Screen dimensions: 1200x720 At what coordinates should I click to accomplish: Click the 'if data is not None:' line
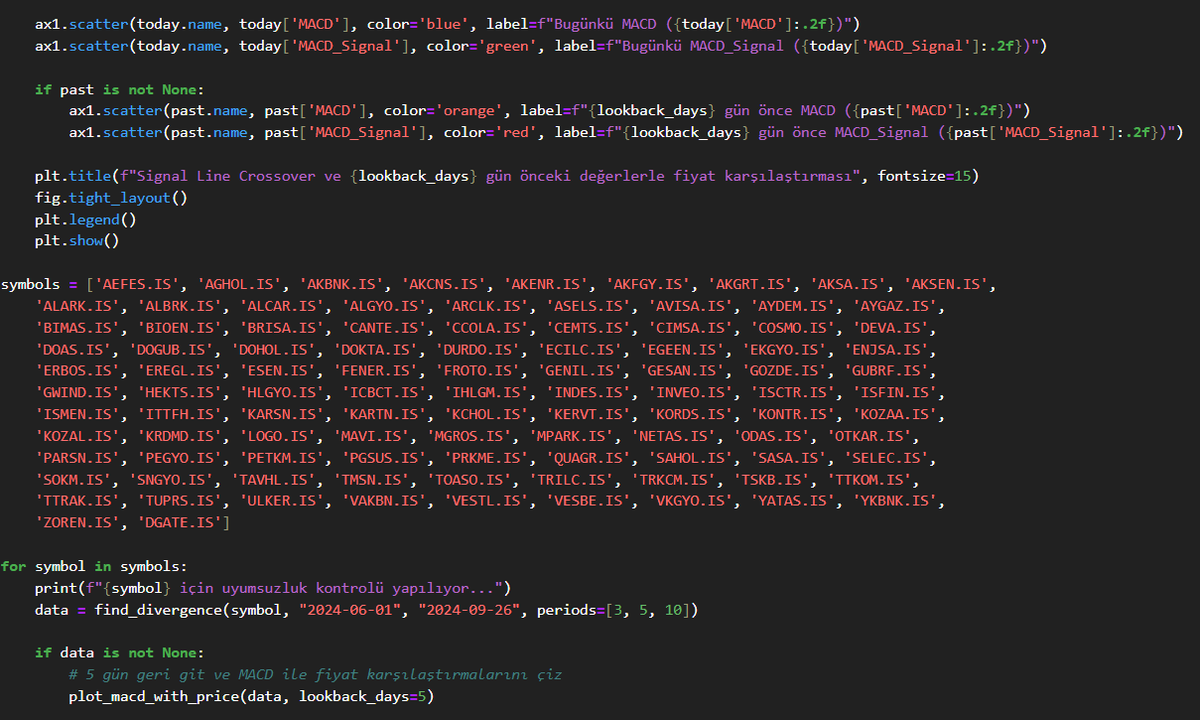click(120, 652)
